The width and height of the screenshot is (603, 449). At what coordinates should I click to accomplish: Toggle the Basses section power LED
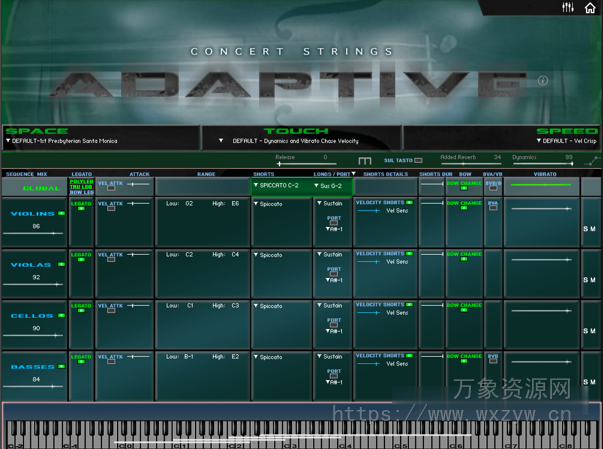coord(61,367)
